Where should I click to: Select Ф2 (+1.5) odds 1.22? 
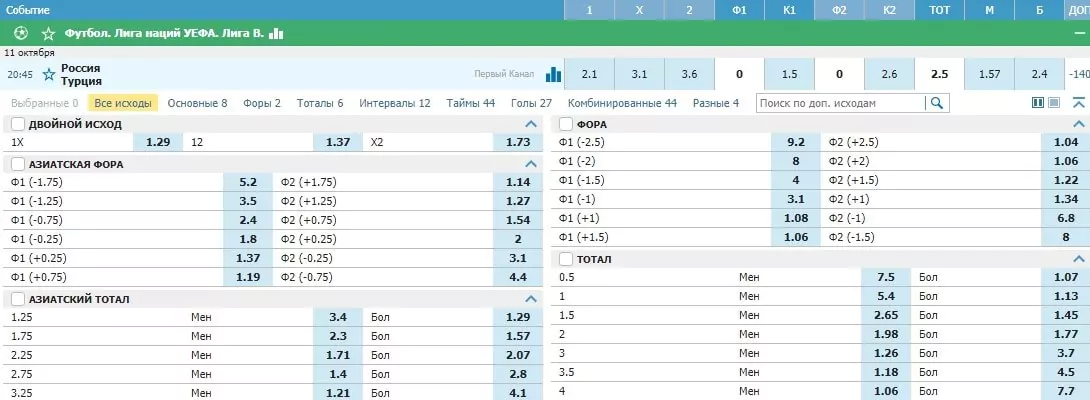1066,180
